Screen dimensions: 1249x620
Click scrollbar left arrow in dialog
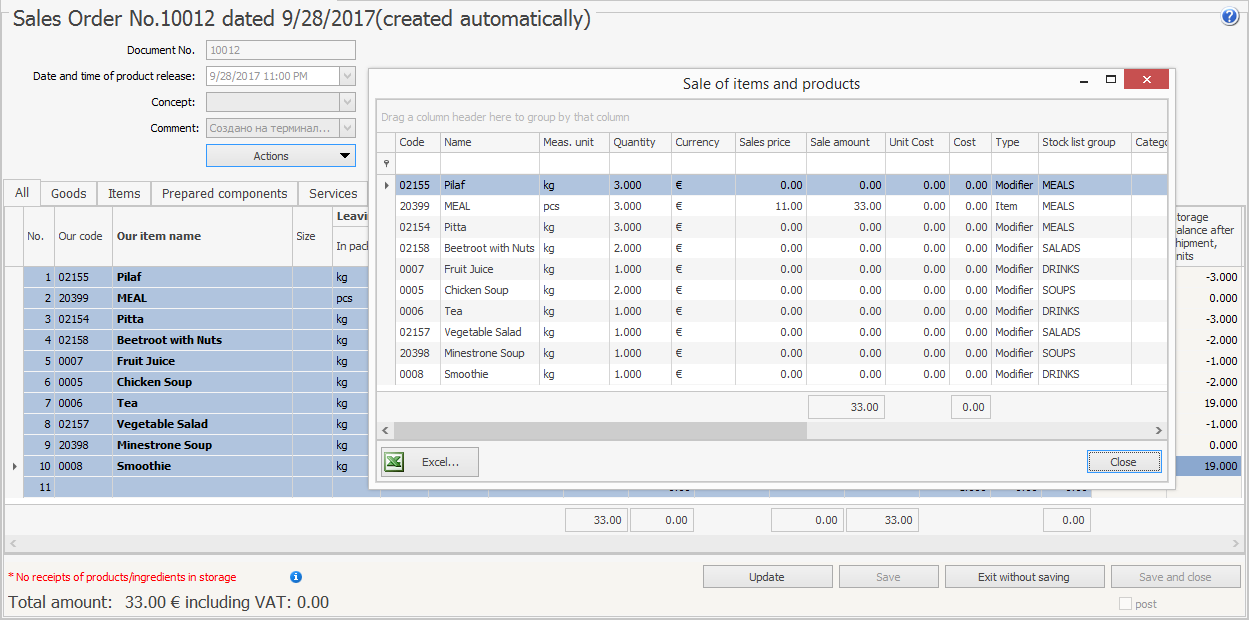coord(386,430)
